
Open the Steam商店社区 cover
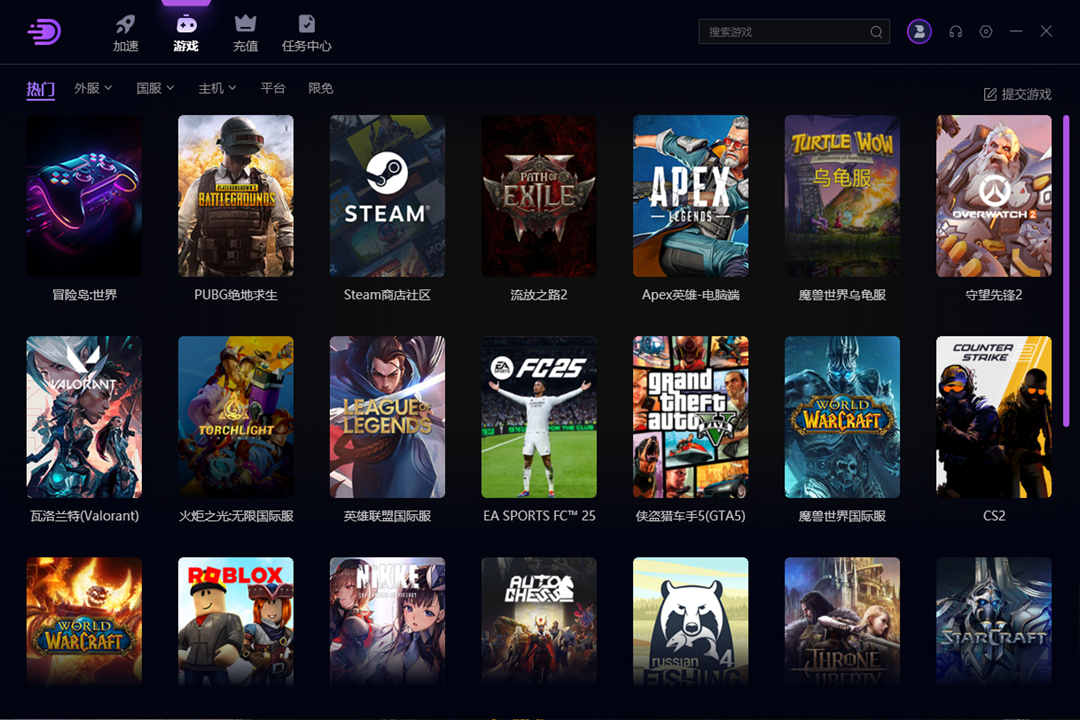[387, 196]
